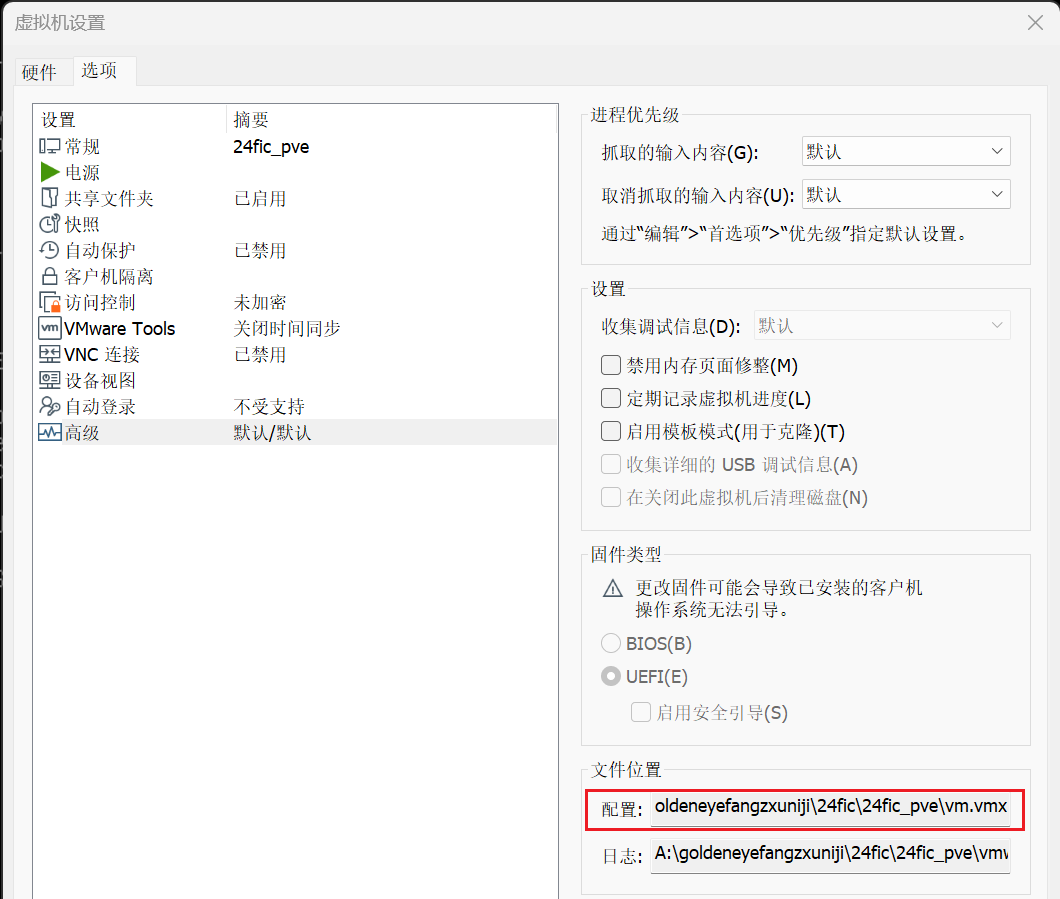Click the green 电源 (Power) icon
The width and height of the screenshot is (1060, 899).
pos(50,173)
